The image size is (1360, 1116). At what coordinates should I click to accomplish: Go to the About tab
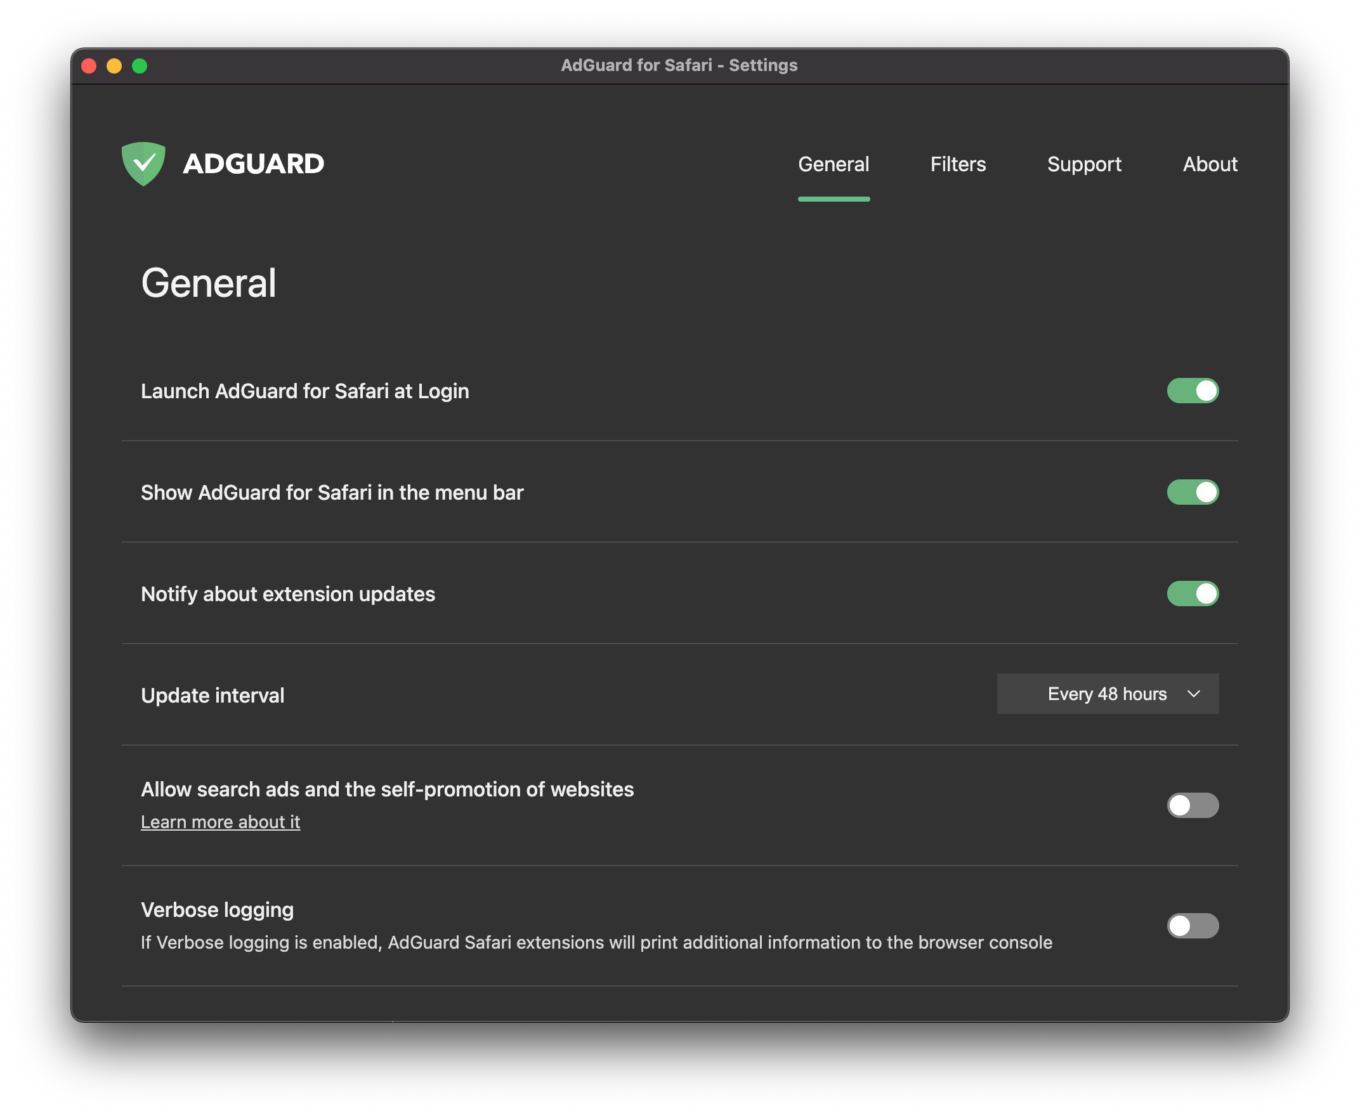pyautogui.click(x=1209, y=165)
